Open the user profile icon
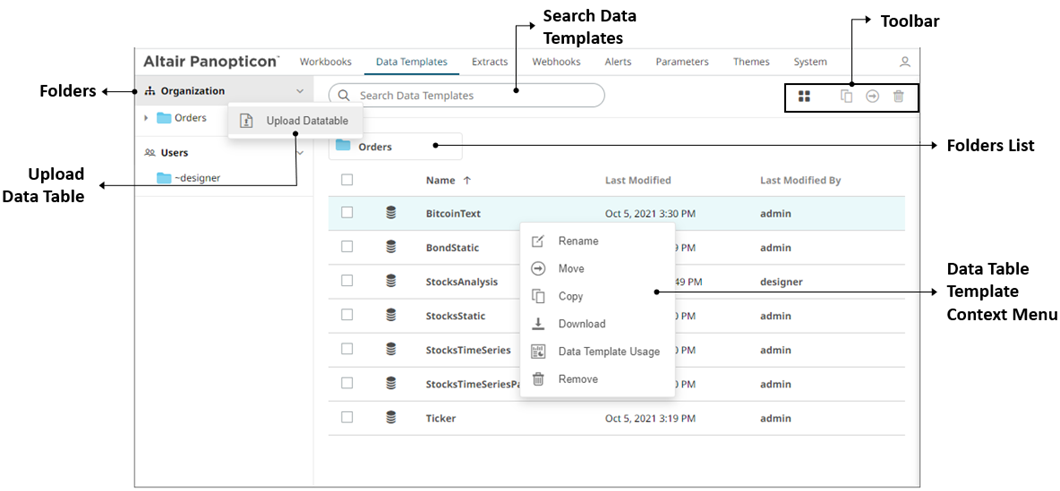 pos(905,62)
